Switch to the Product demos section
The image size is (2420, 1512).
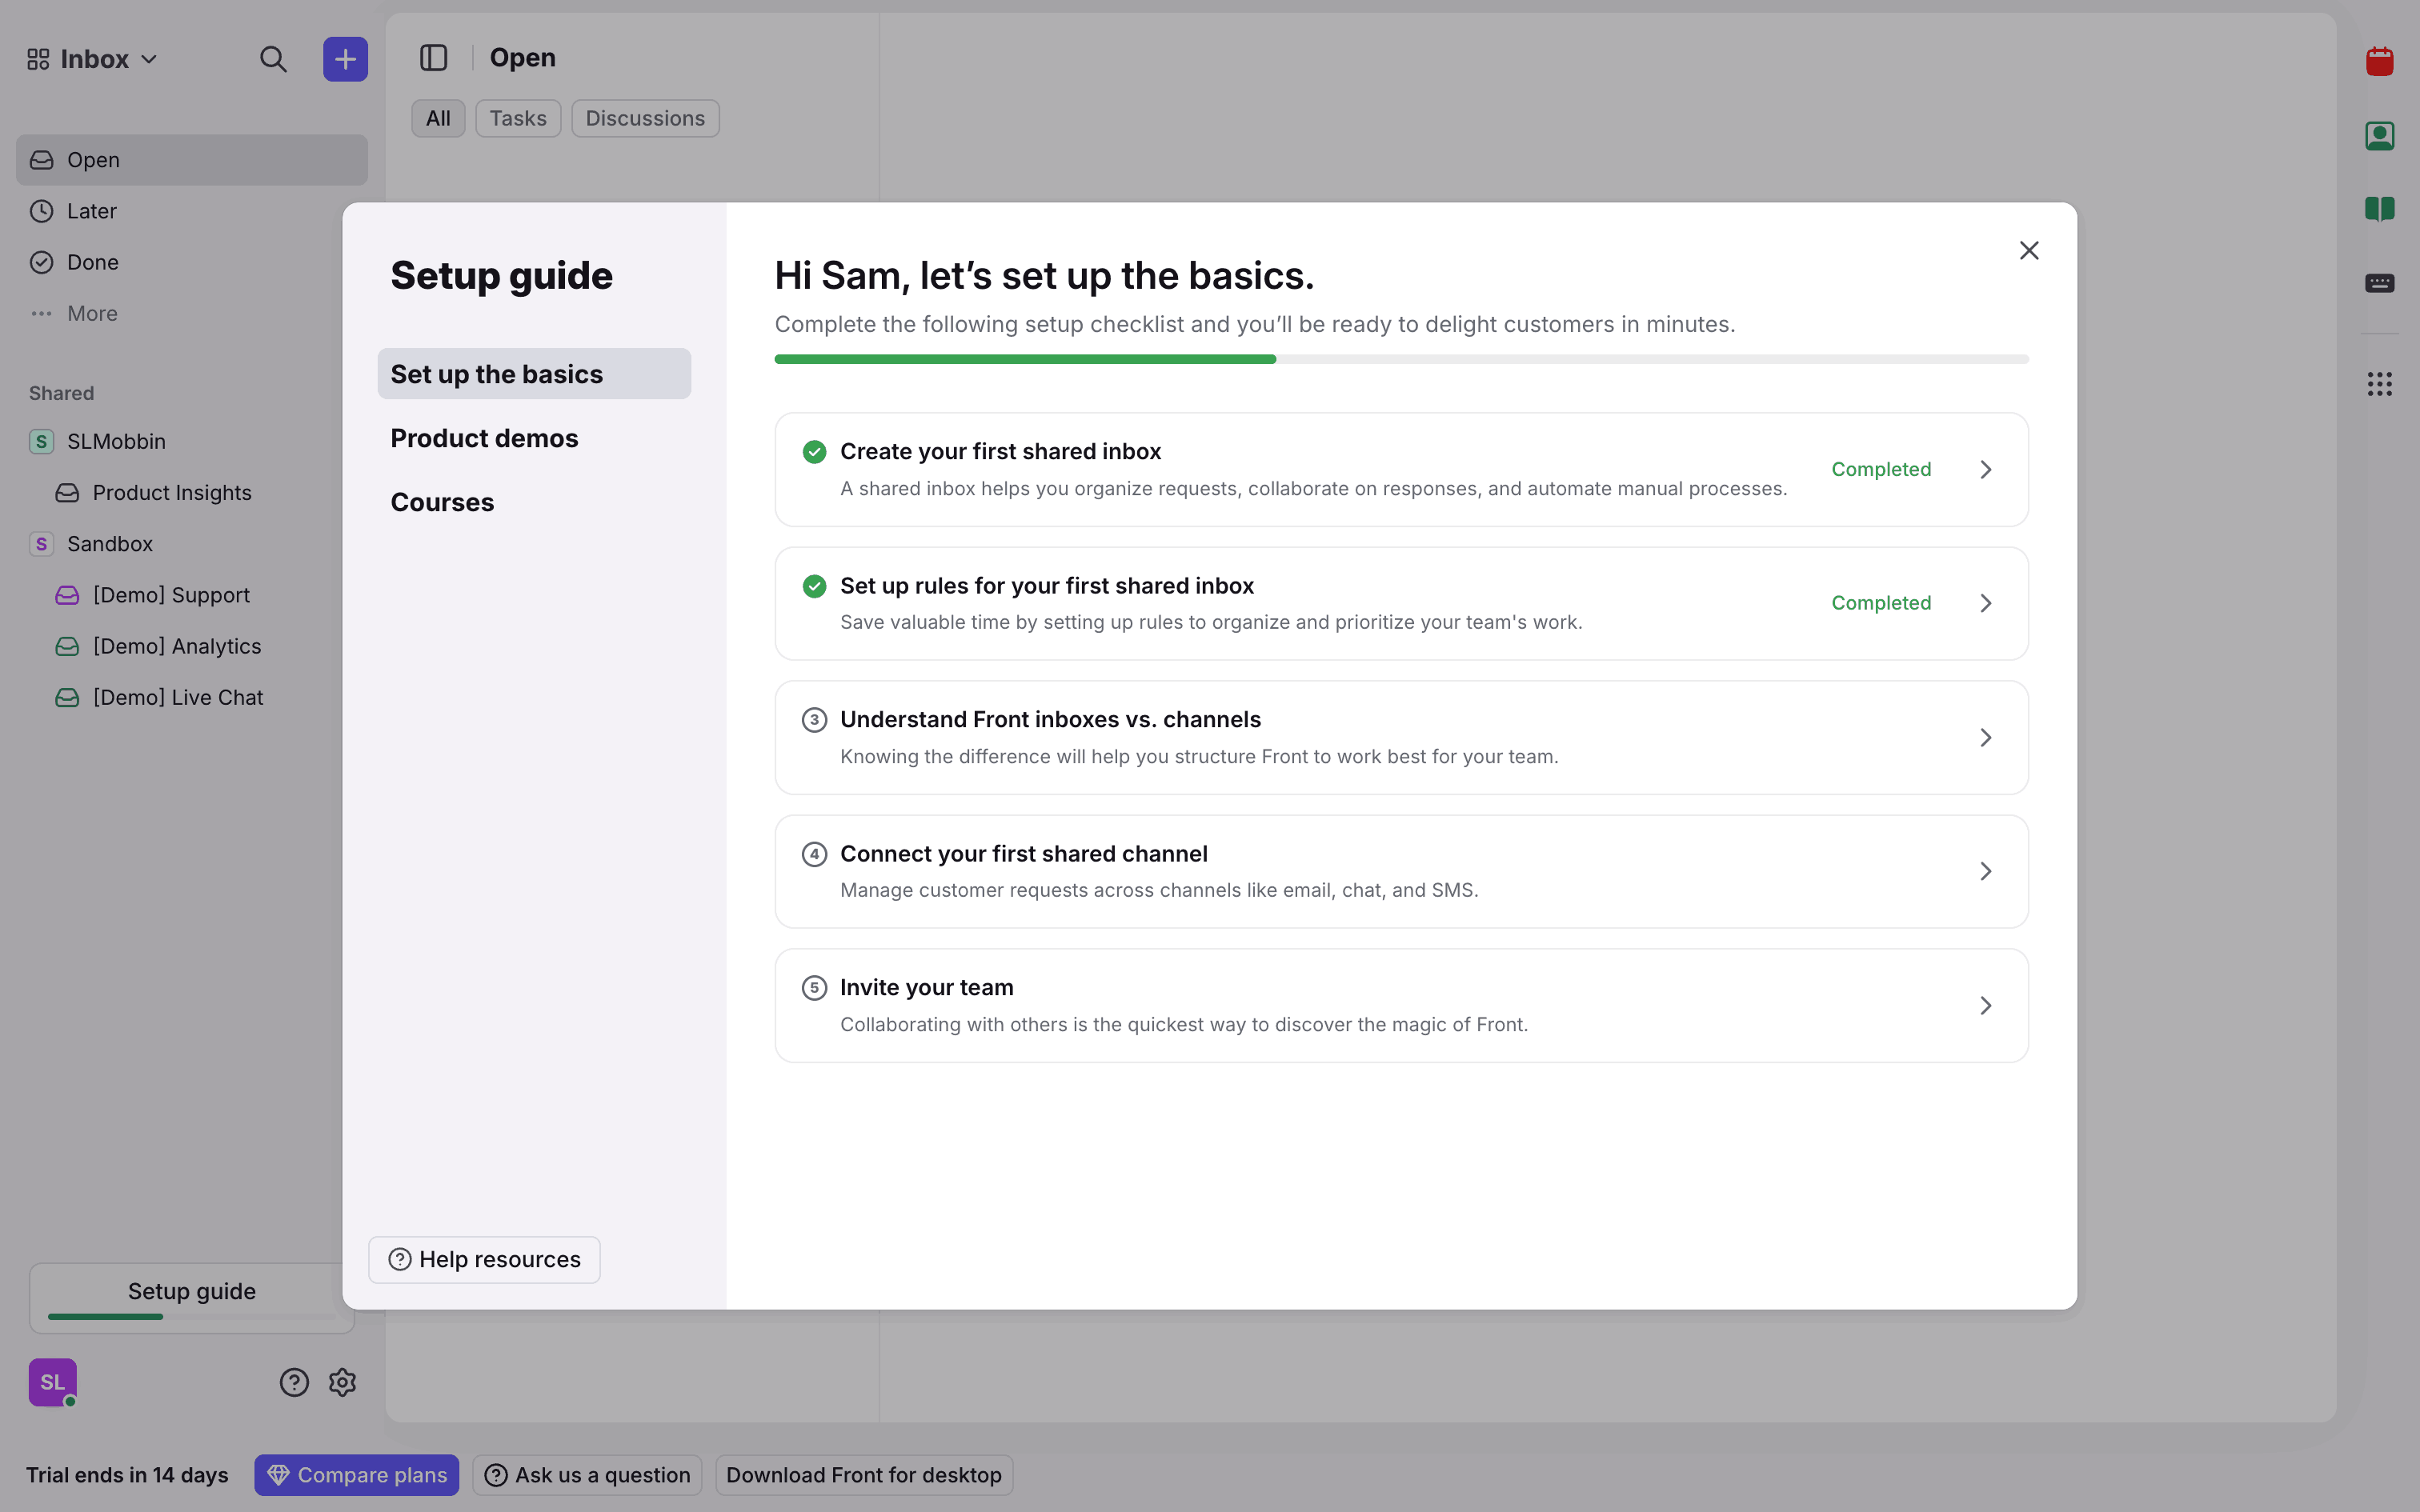click(484, 438)
